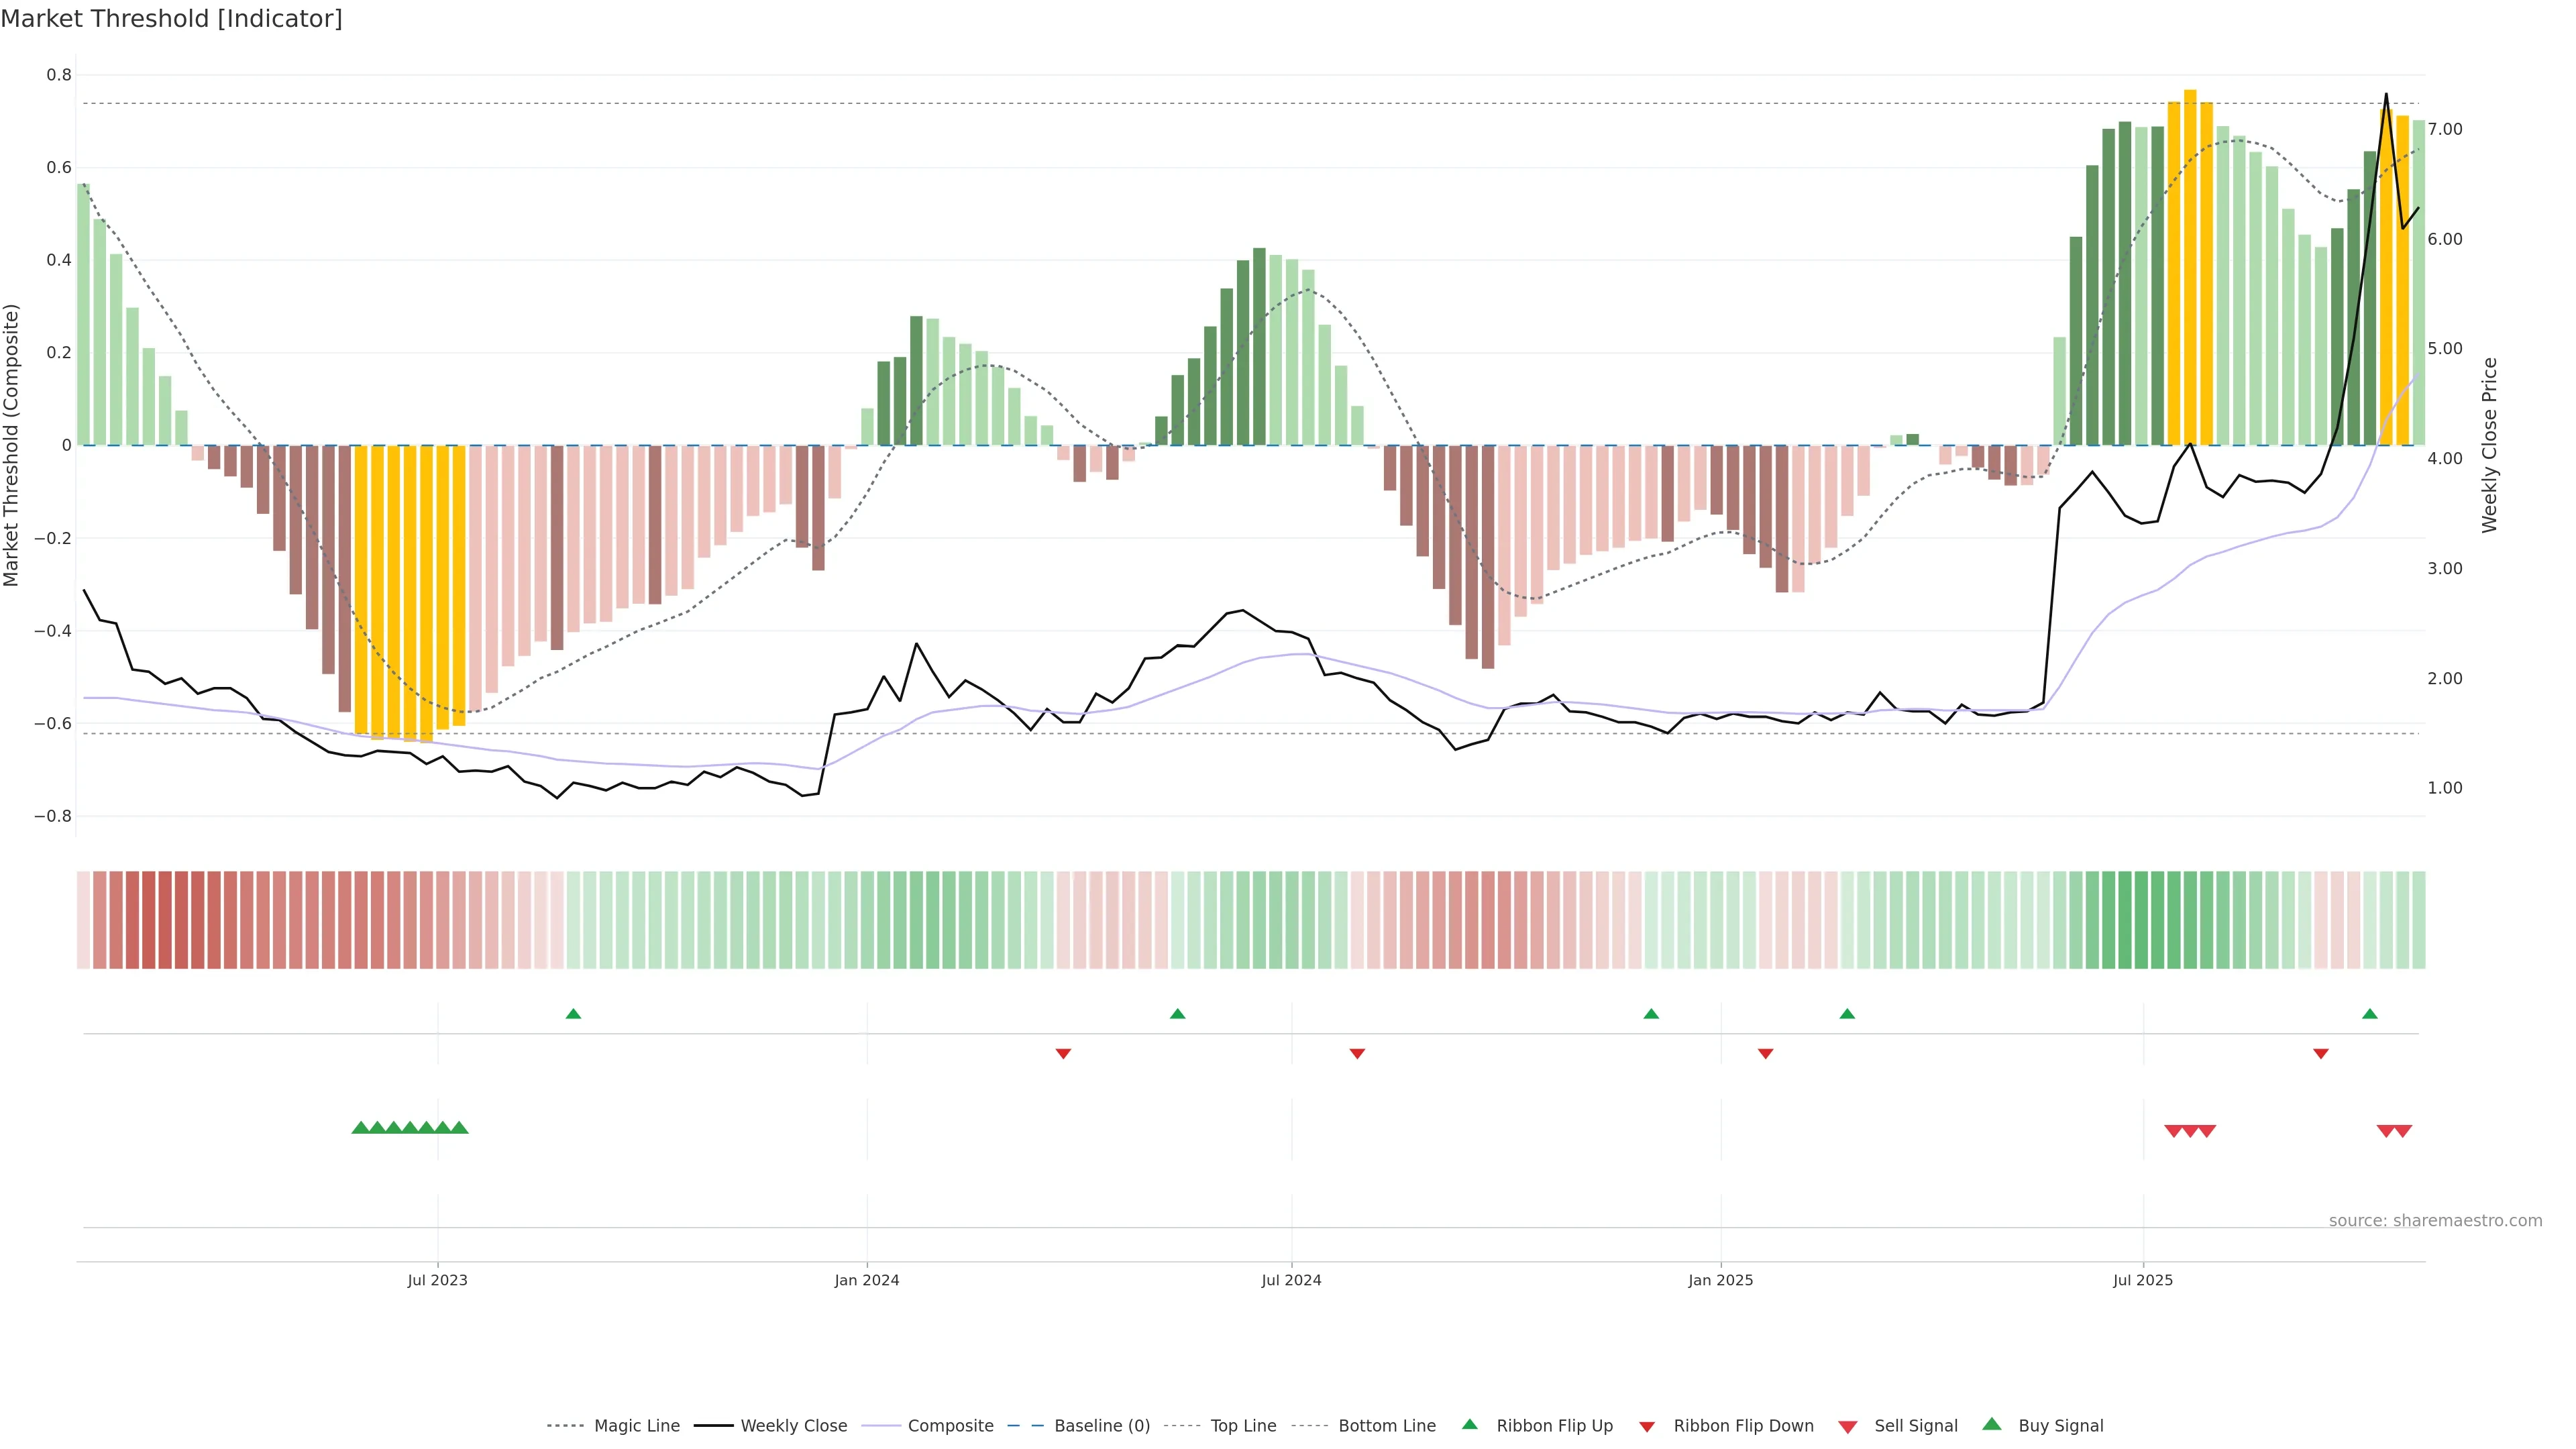Click the rightmost green Ribbon Flip Up marker
This screenshot has width=2576, height=1449.
click(2369, 1014)
